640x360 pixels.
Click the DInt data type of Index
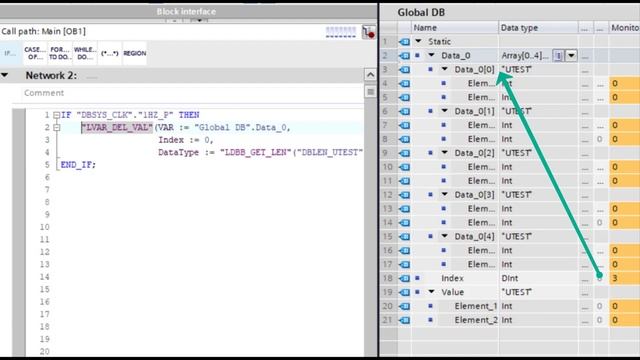[510, 278]
